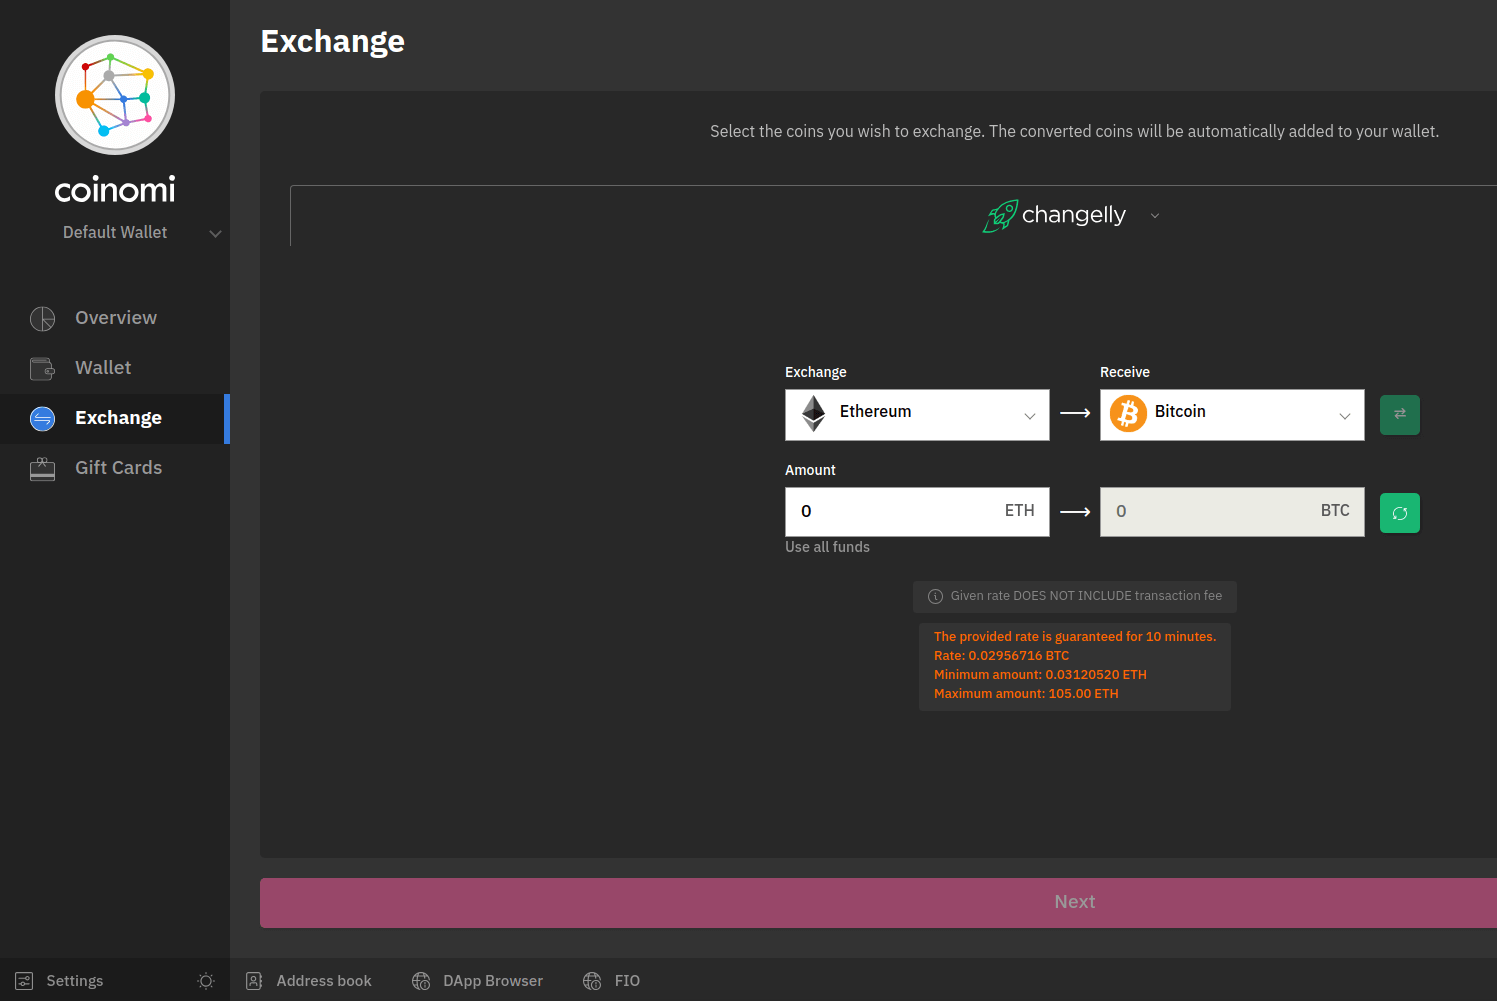Click the Address book icon
The width and height of the screenshot is (1497, 1001).
click(254, 980)
